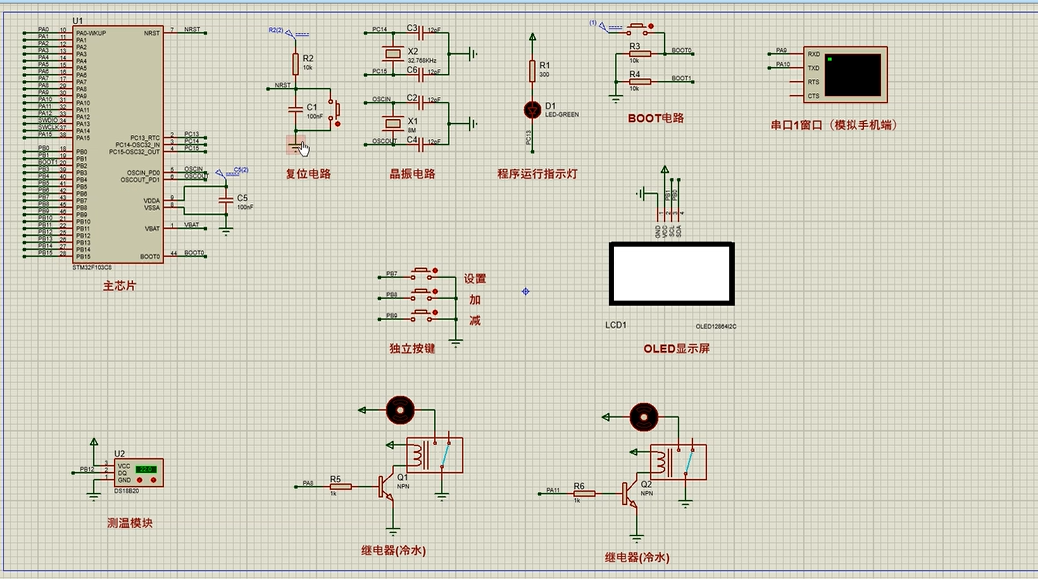The image size is (1038, 579).
Task: Click the motor above the Q2 relay
Action: (x=643, y=417)
